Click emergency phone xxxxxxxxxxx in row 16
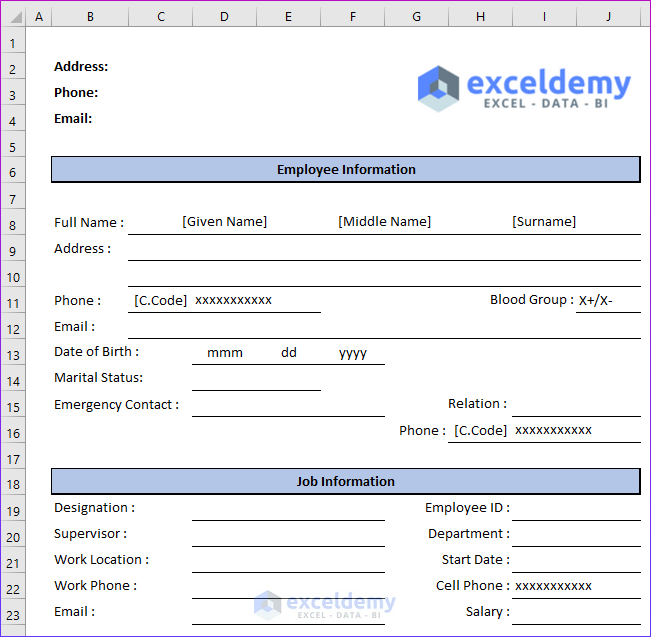Image resolution: width=651 pixels, height=637 pixels. [x=553, y=430]
